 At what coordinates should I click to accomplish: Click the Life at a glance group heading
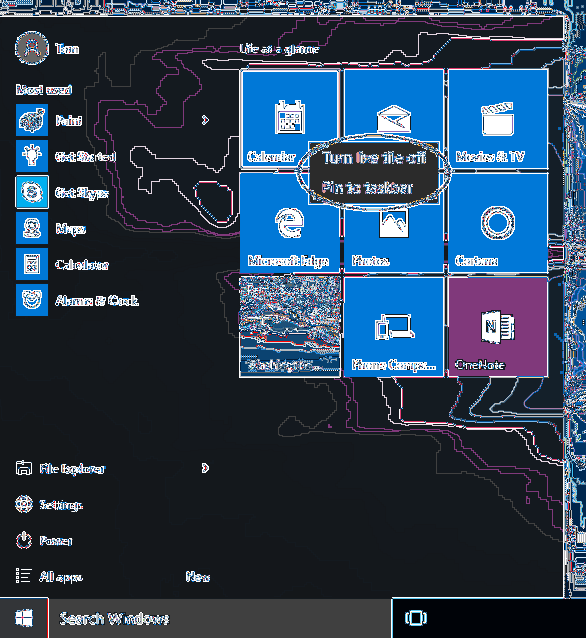pyautogui.click(x=279, y=49)
